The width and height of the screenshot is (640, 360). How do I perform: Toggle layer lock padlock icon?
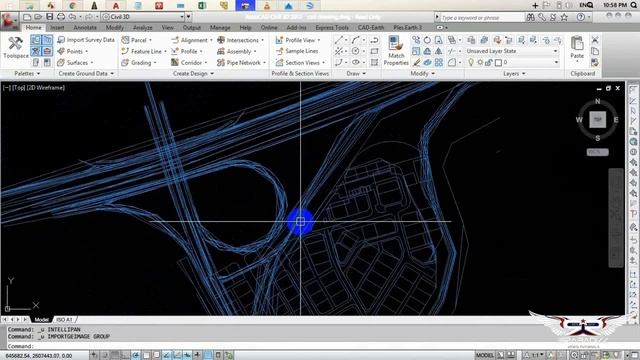[x=489, y=62]
